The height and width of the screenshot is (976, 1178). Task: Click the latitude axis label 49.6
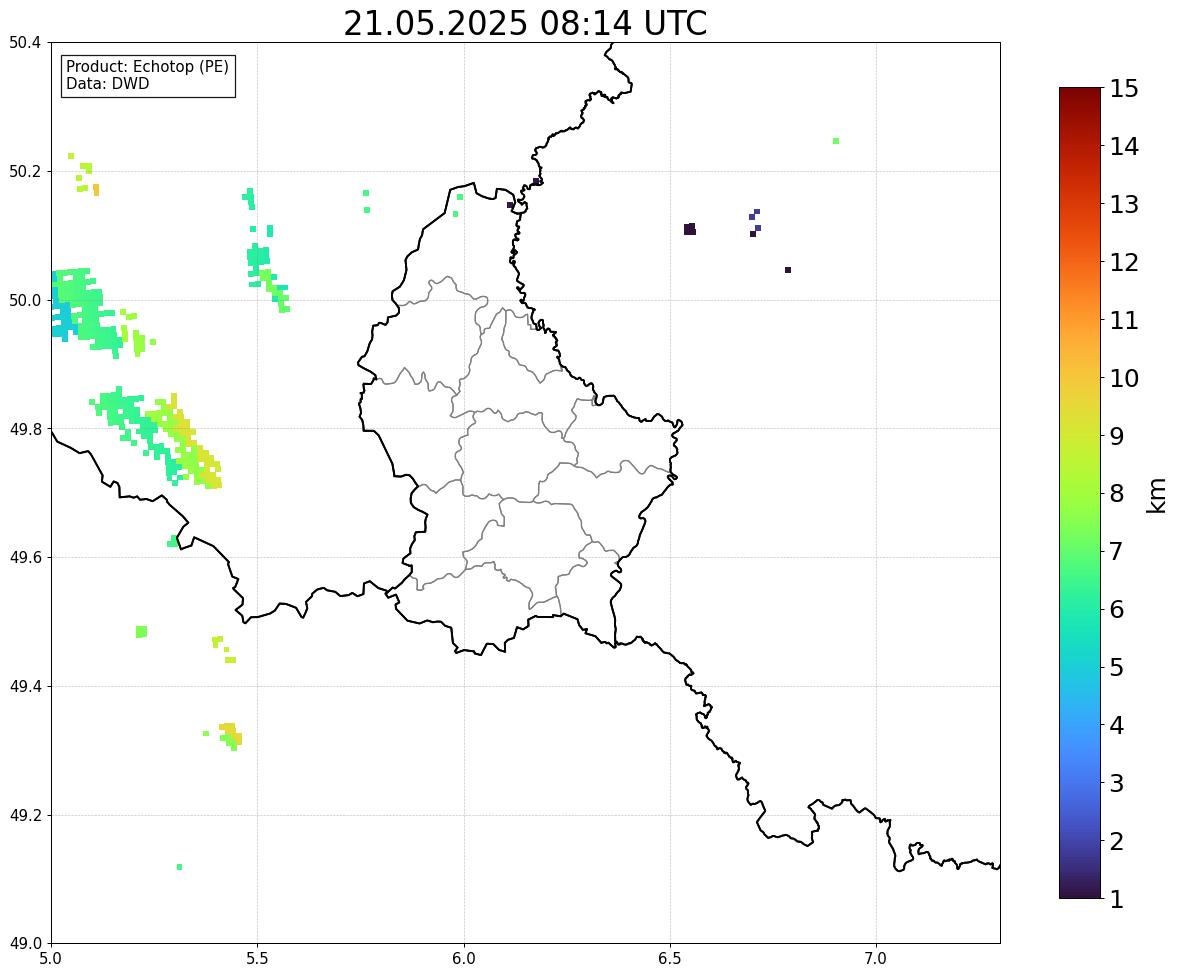(26, 557)
